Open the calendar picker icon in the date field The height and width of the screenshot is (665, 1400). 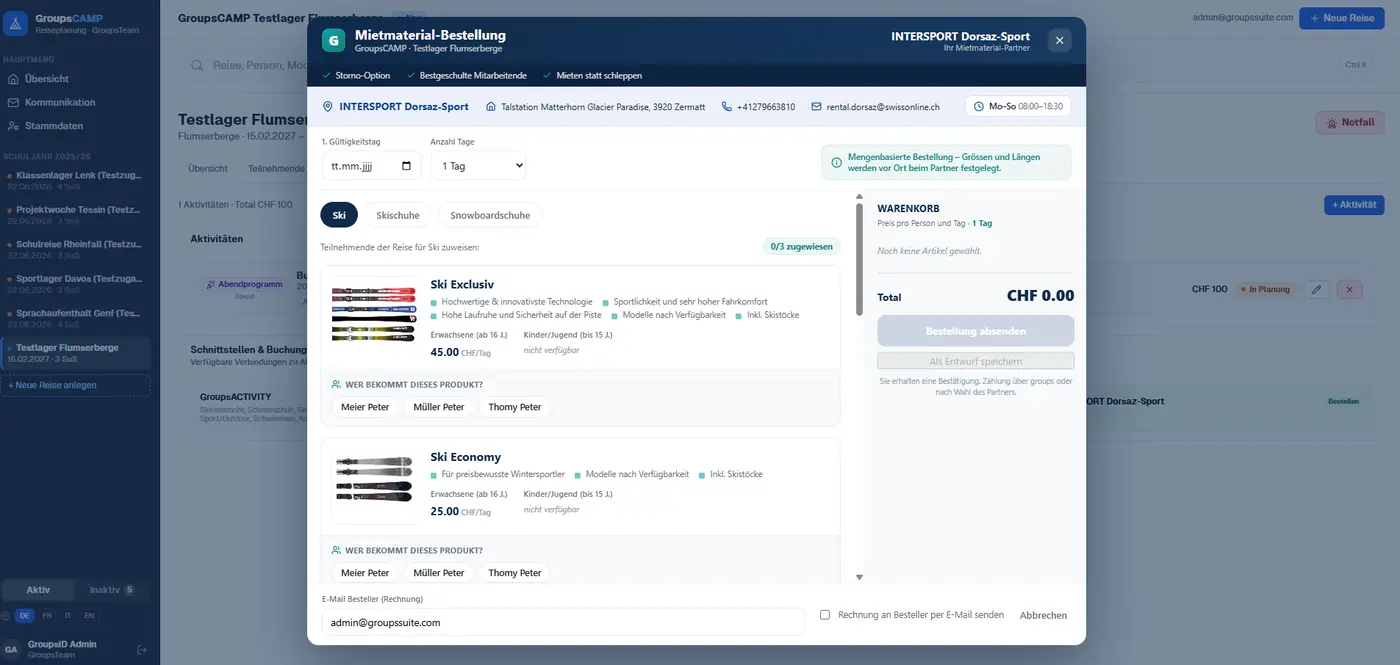click(x=406, y=166)
